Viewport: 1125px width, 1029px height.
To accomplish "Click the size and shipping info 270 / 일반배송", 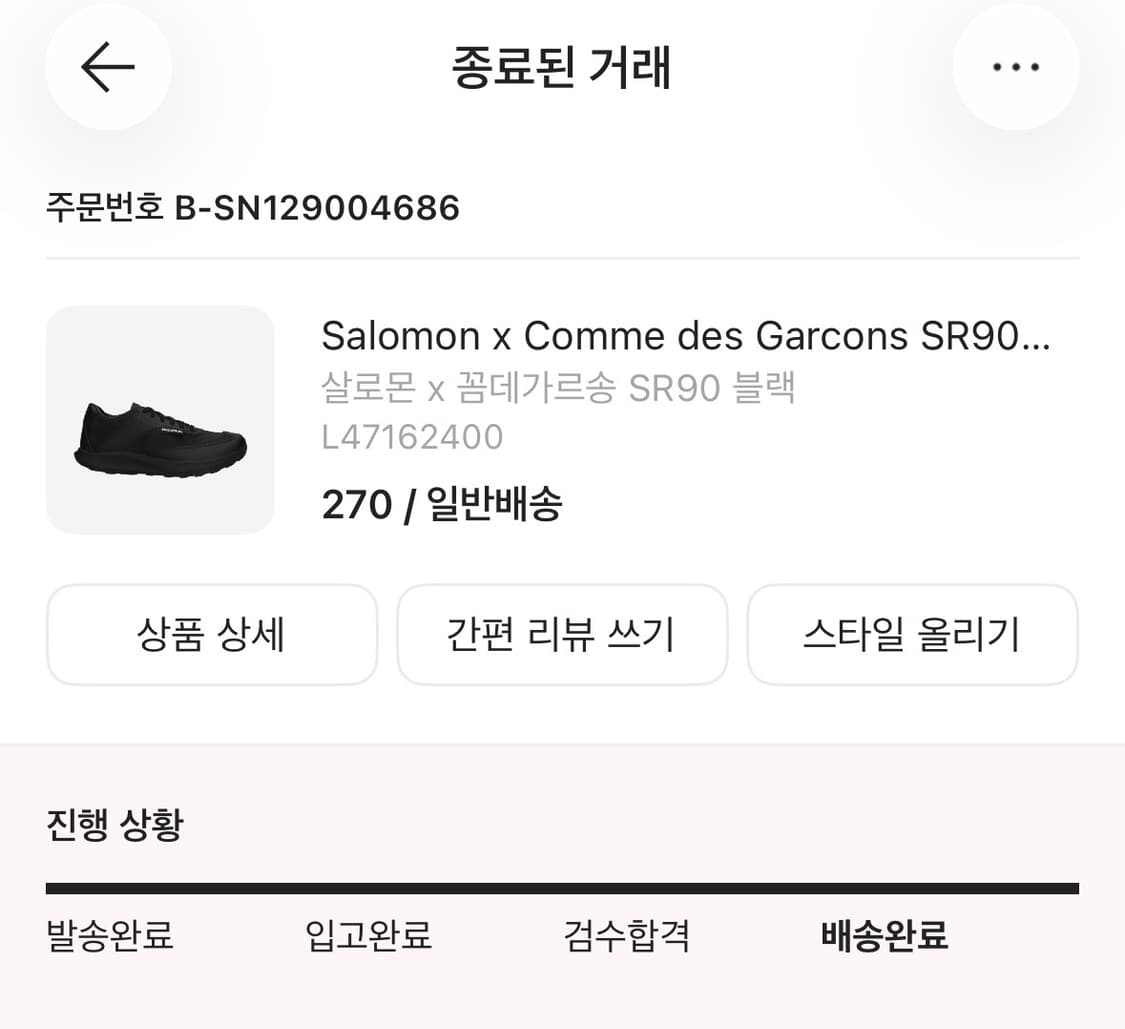I will (442, 505).
